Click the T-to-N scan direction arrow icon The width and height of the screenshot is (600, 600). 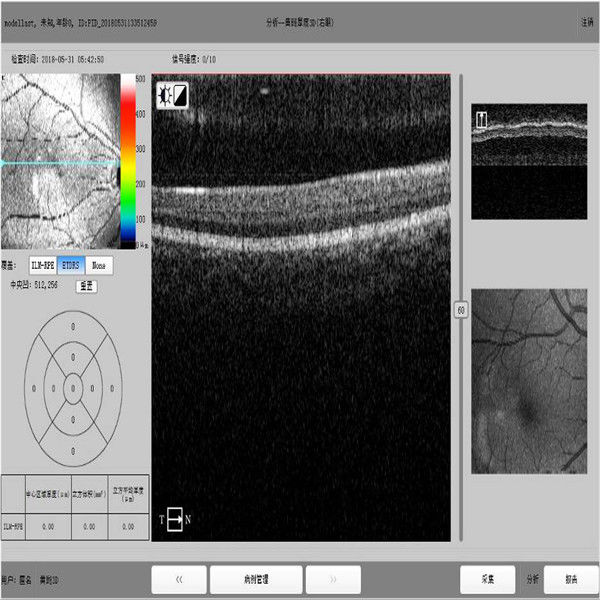(x=175, y=520)
